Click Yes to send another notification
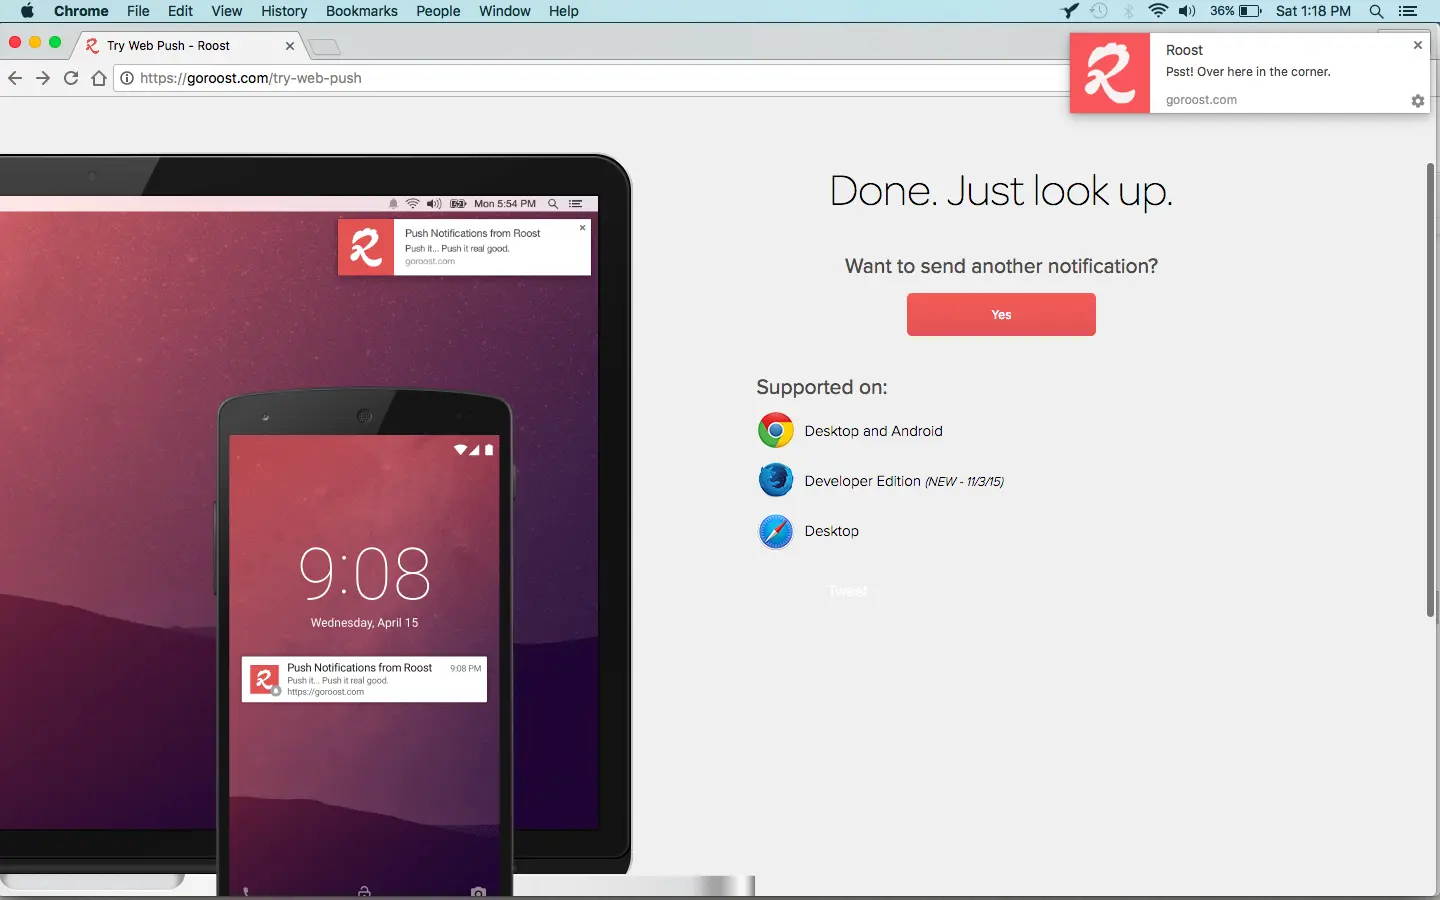Image resolution: width=1440 pixels, height=900 pixels. (x=1001, y=314)
